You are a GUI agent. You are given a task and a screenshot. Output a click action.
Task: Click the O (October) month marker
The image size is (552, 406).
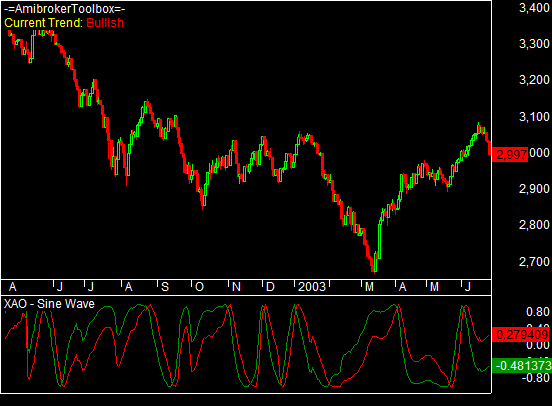coord(199,287)
